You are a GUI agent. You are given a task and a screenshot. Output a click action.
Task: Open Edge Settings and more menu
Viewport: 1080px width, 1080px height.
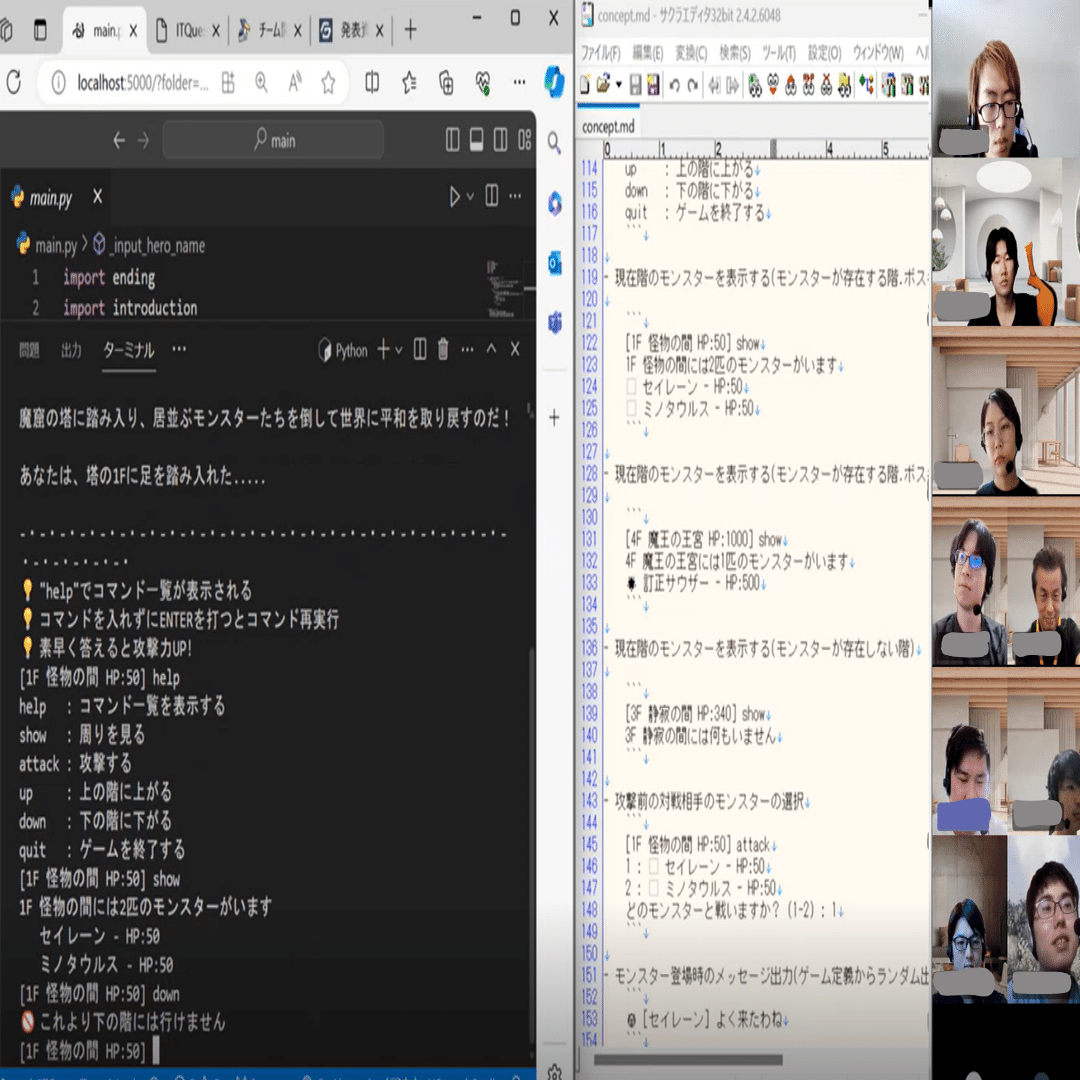point(519,82)
